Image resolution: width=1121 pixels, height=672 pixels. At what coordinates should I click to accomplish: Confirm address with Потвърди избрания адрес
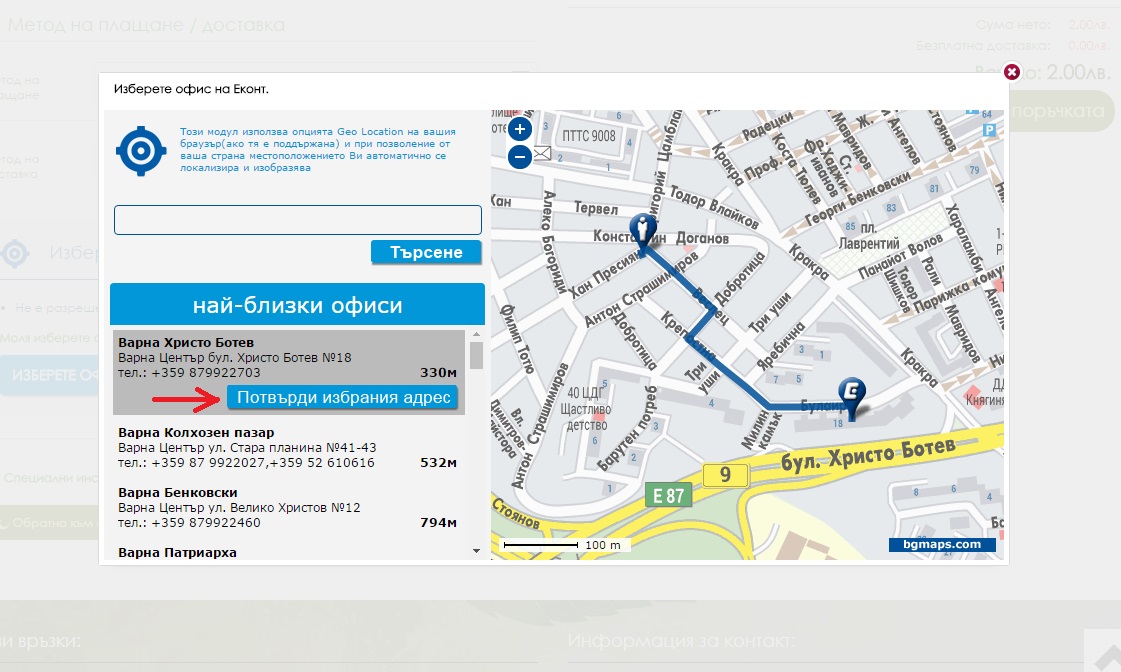342,398
